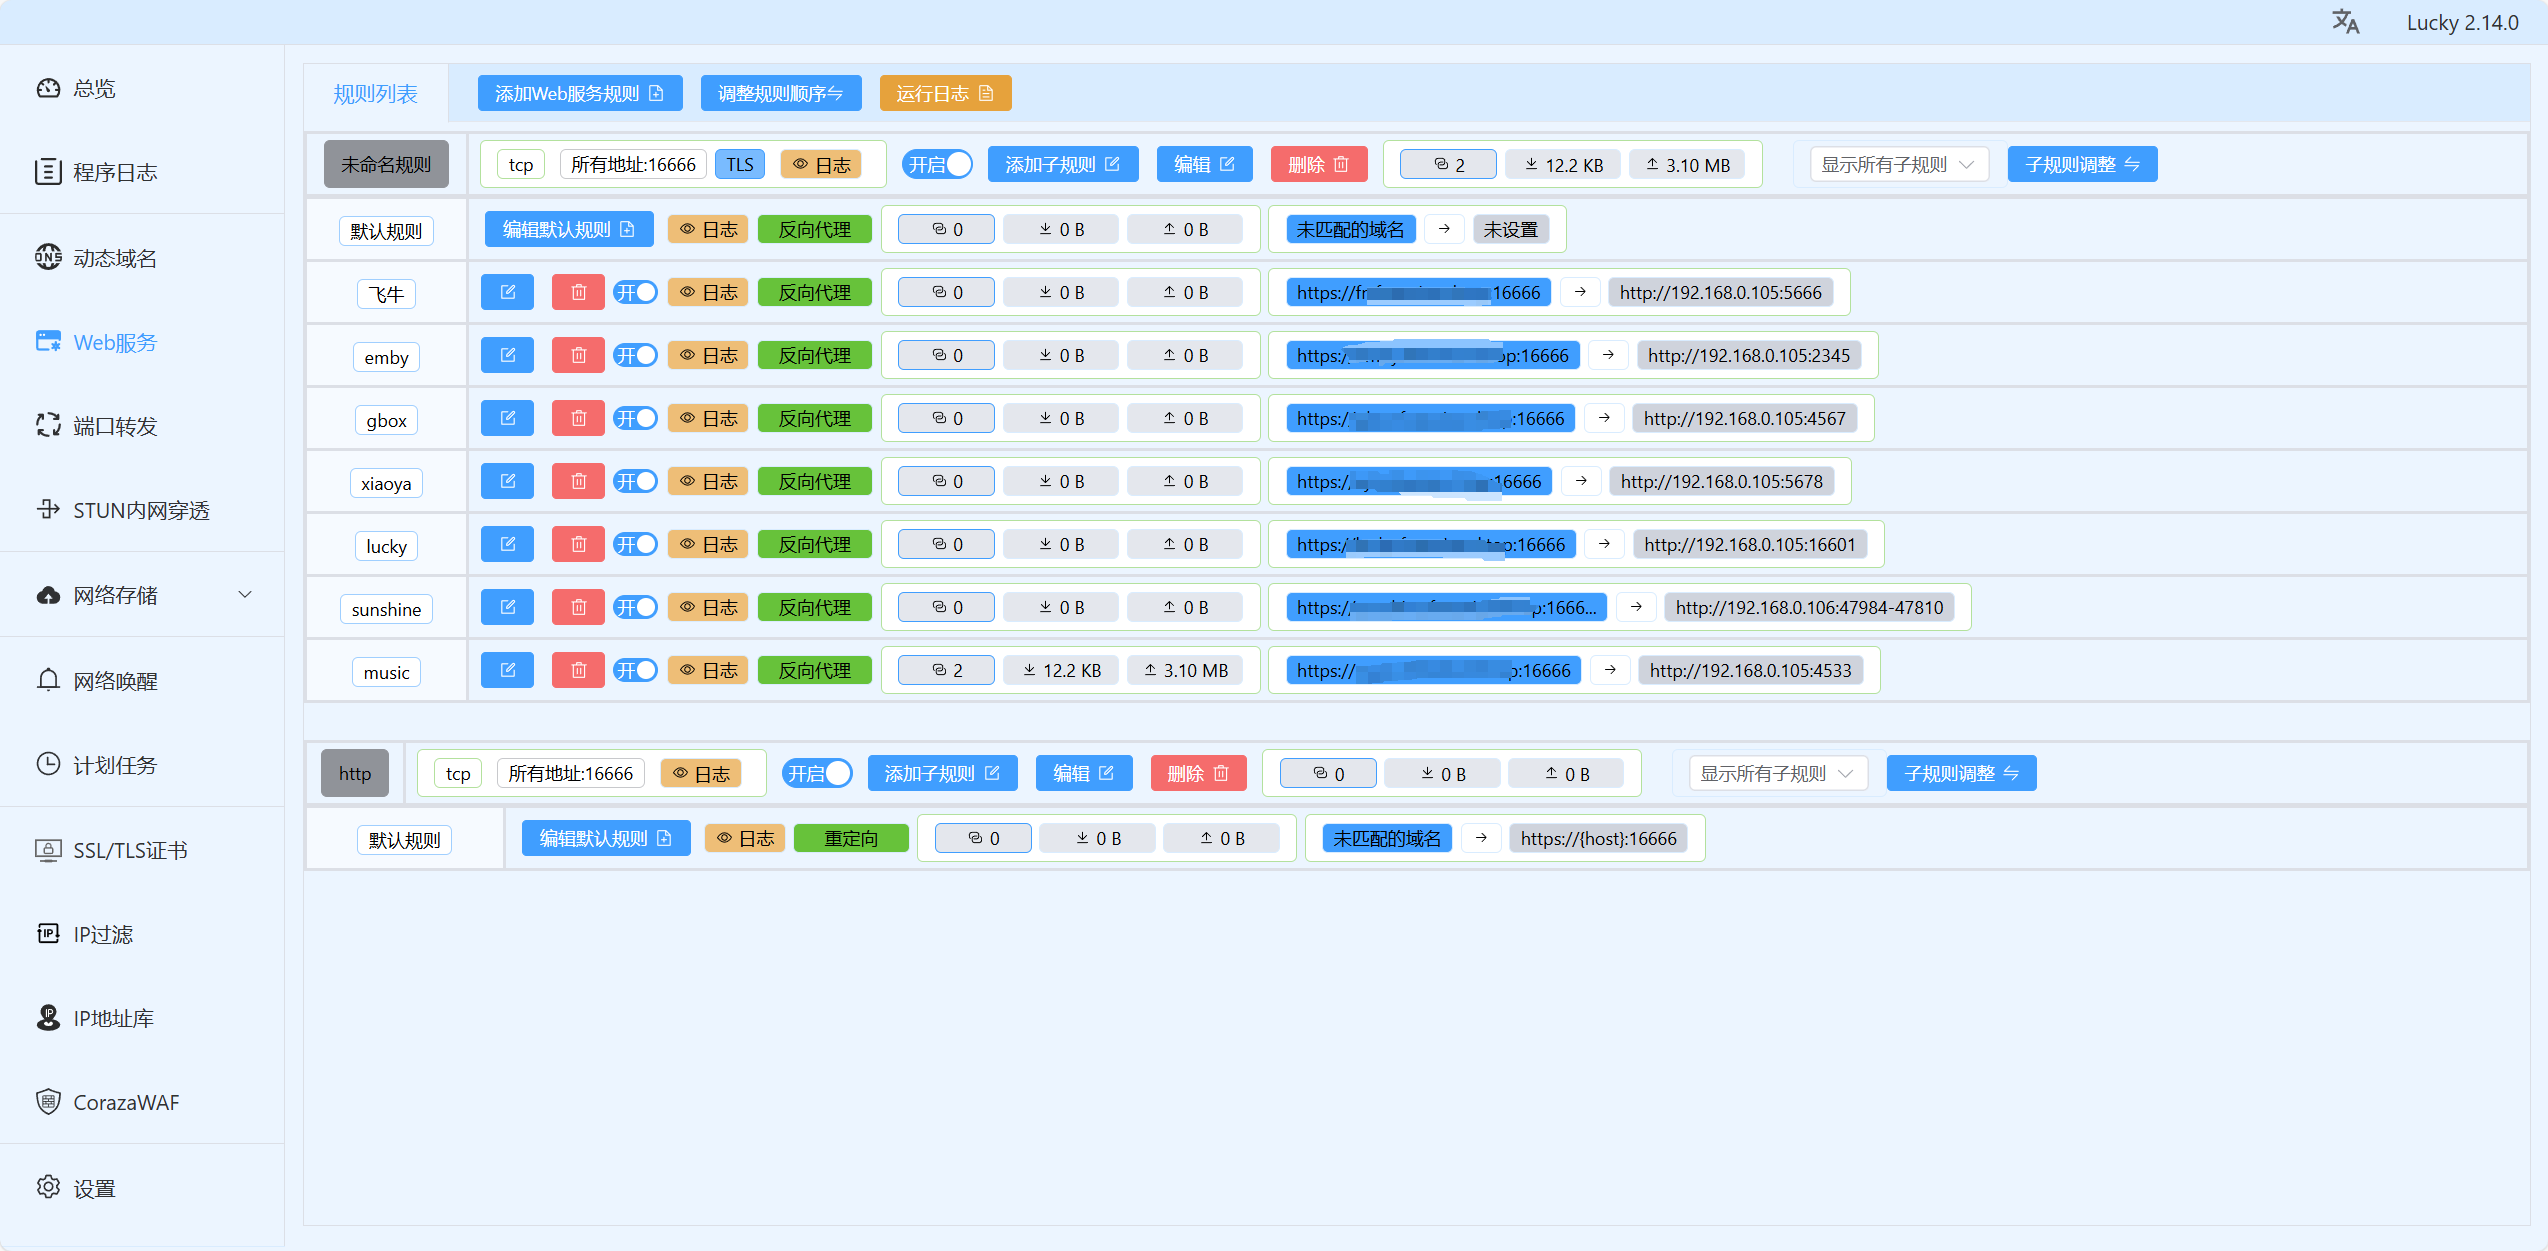View 日志 in 未命名规则 header
Viewport: 2548px width, 1251px height.
click(x=821, y=164)
